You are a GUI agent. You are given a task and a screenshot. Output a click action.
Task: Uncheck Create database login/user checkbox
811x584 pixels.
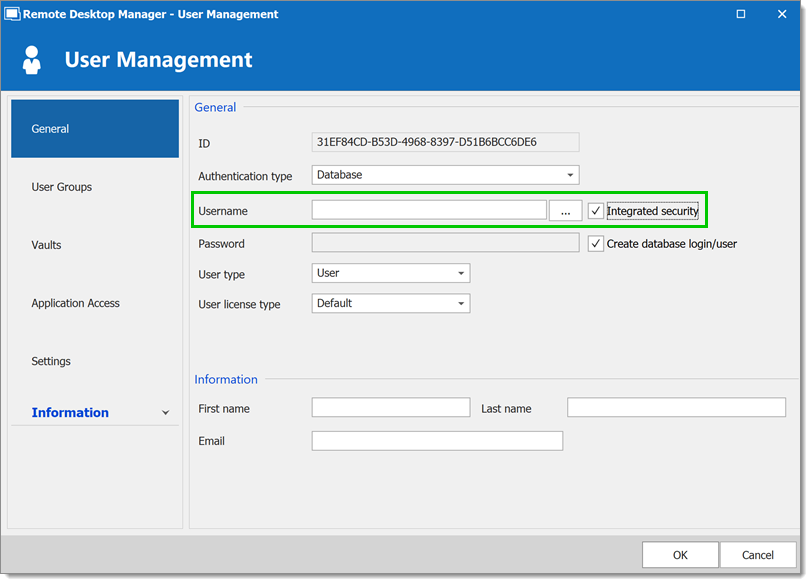tap(595, 244)
